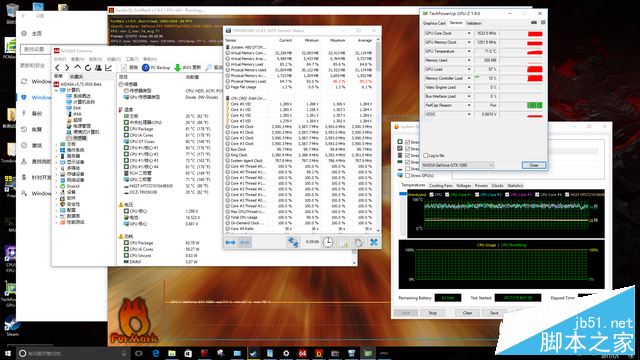The image size is (640, 360).
Task: Open AIDA64 graph chart icon
Action: tap(109, 68)
